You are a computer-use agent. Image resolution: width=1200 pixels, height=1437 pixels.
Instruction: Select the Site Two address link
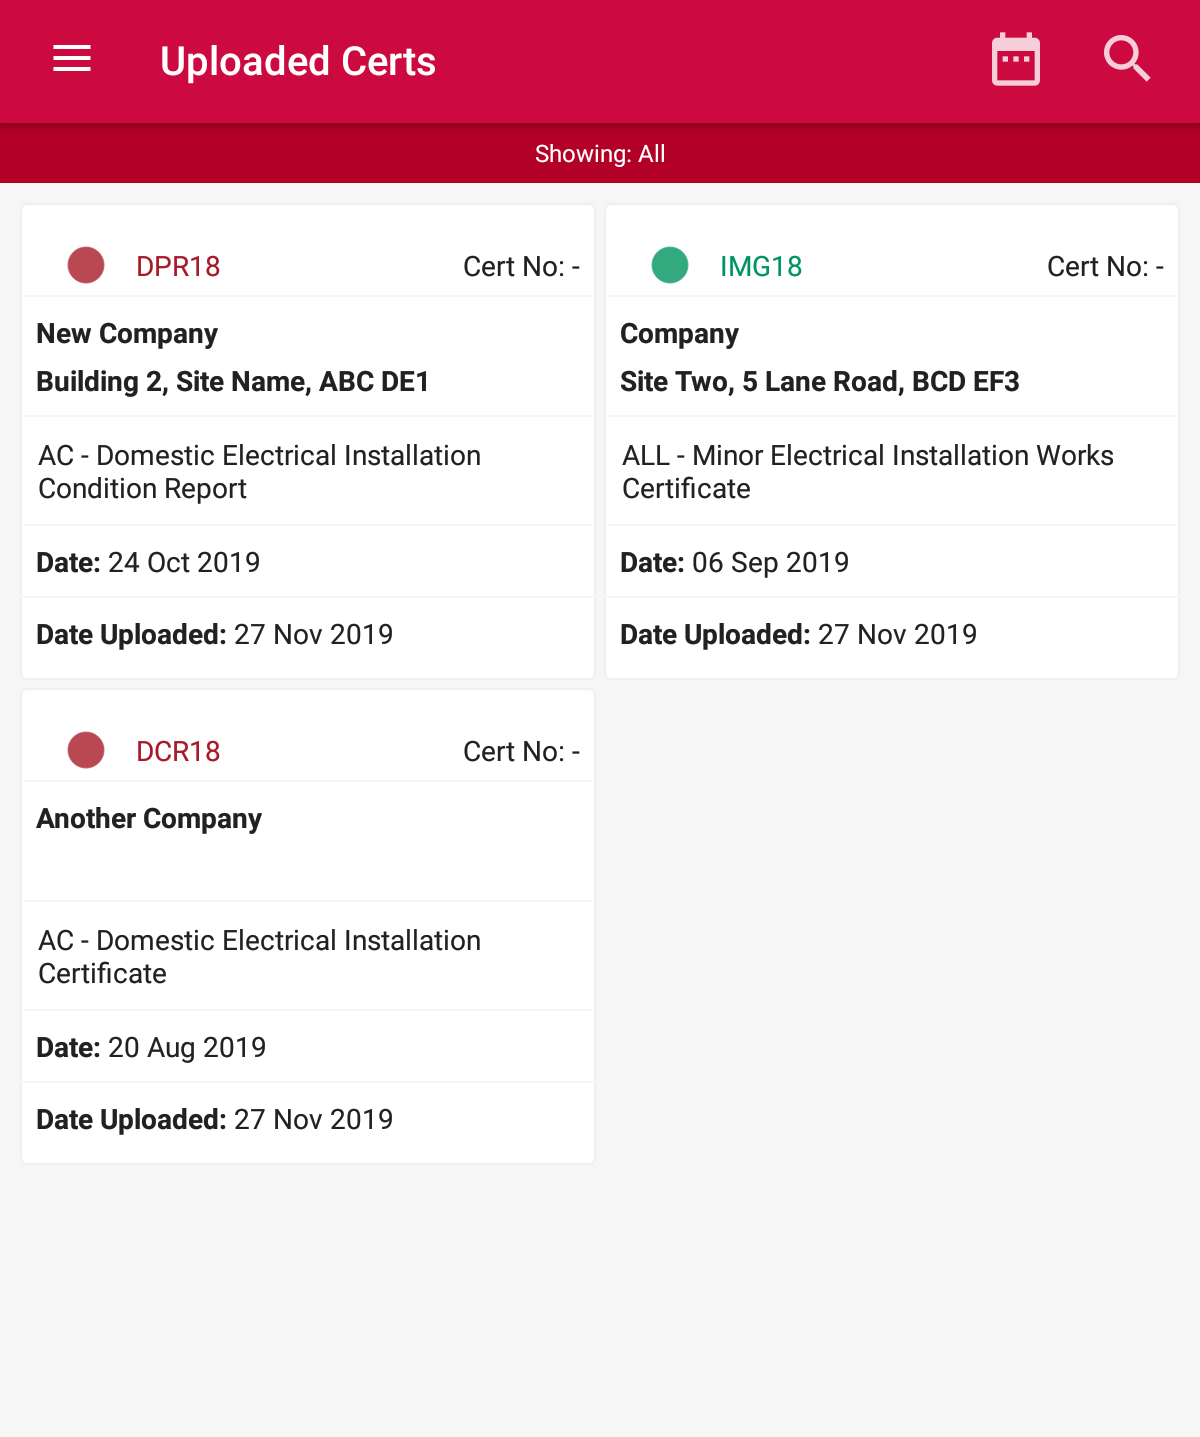pyautogui.click(x=819, y=381)
